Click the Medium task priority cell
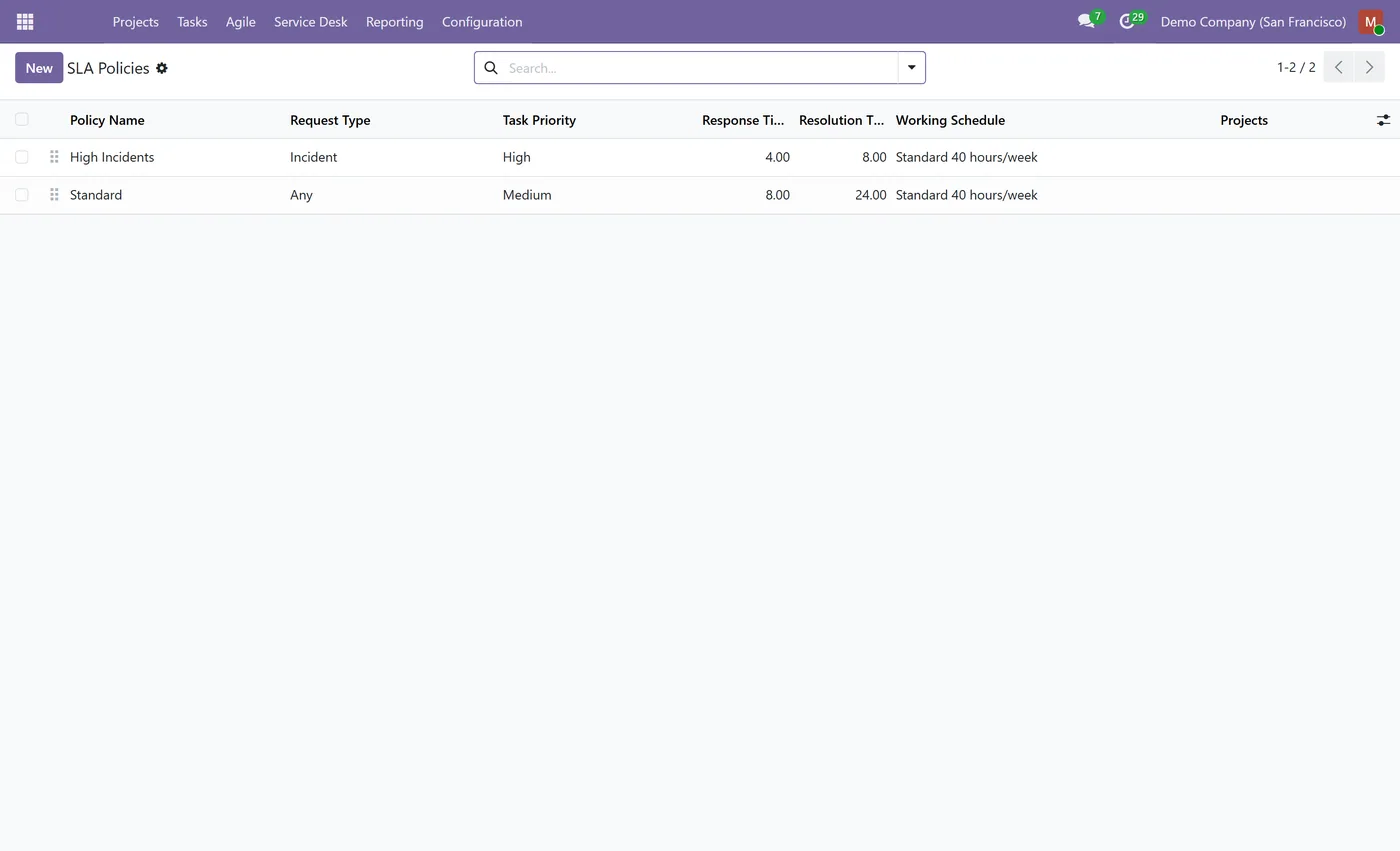This screenshot has height=851, width=1400. tap(527, 195)
